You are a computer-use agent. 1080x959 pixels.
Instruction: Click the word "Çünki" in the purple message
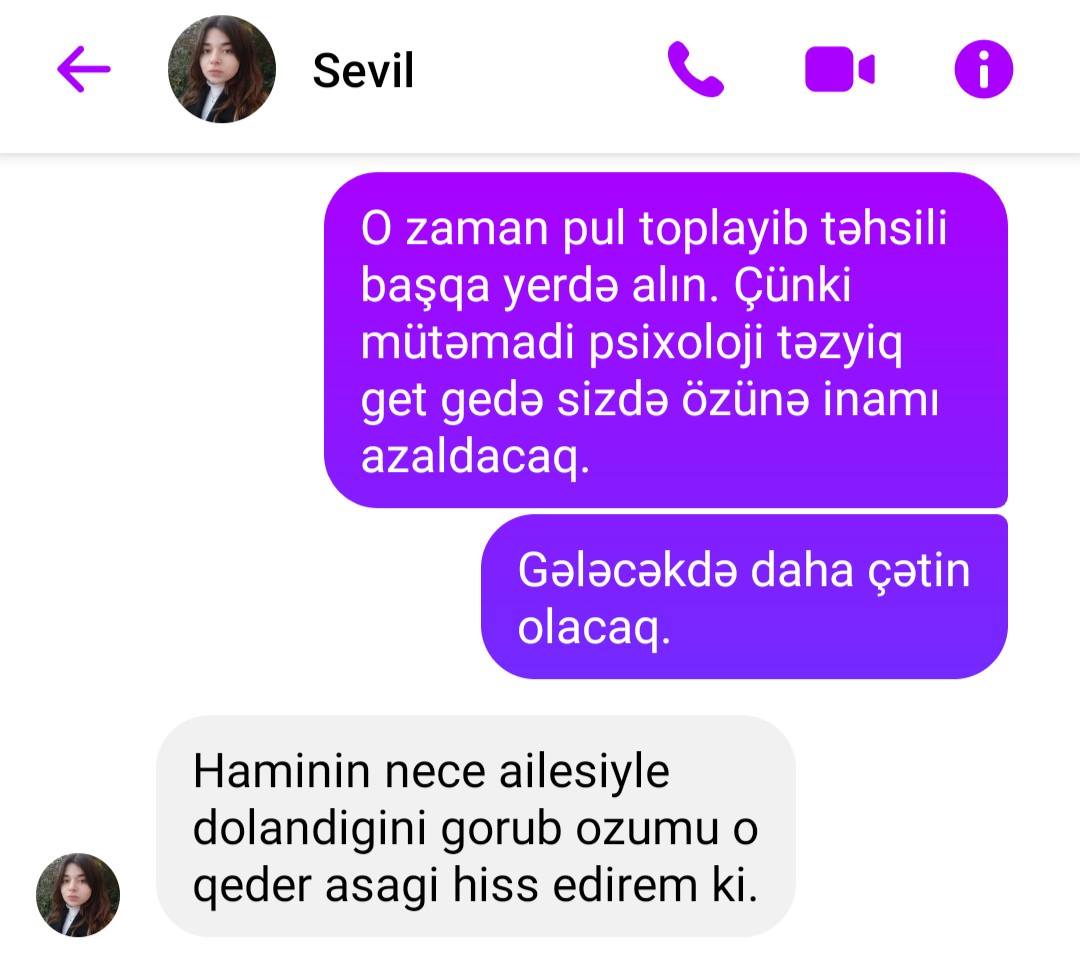792,285
